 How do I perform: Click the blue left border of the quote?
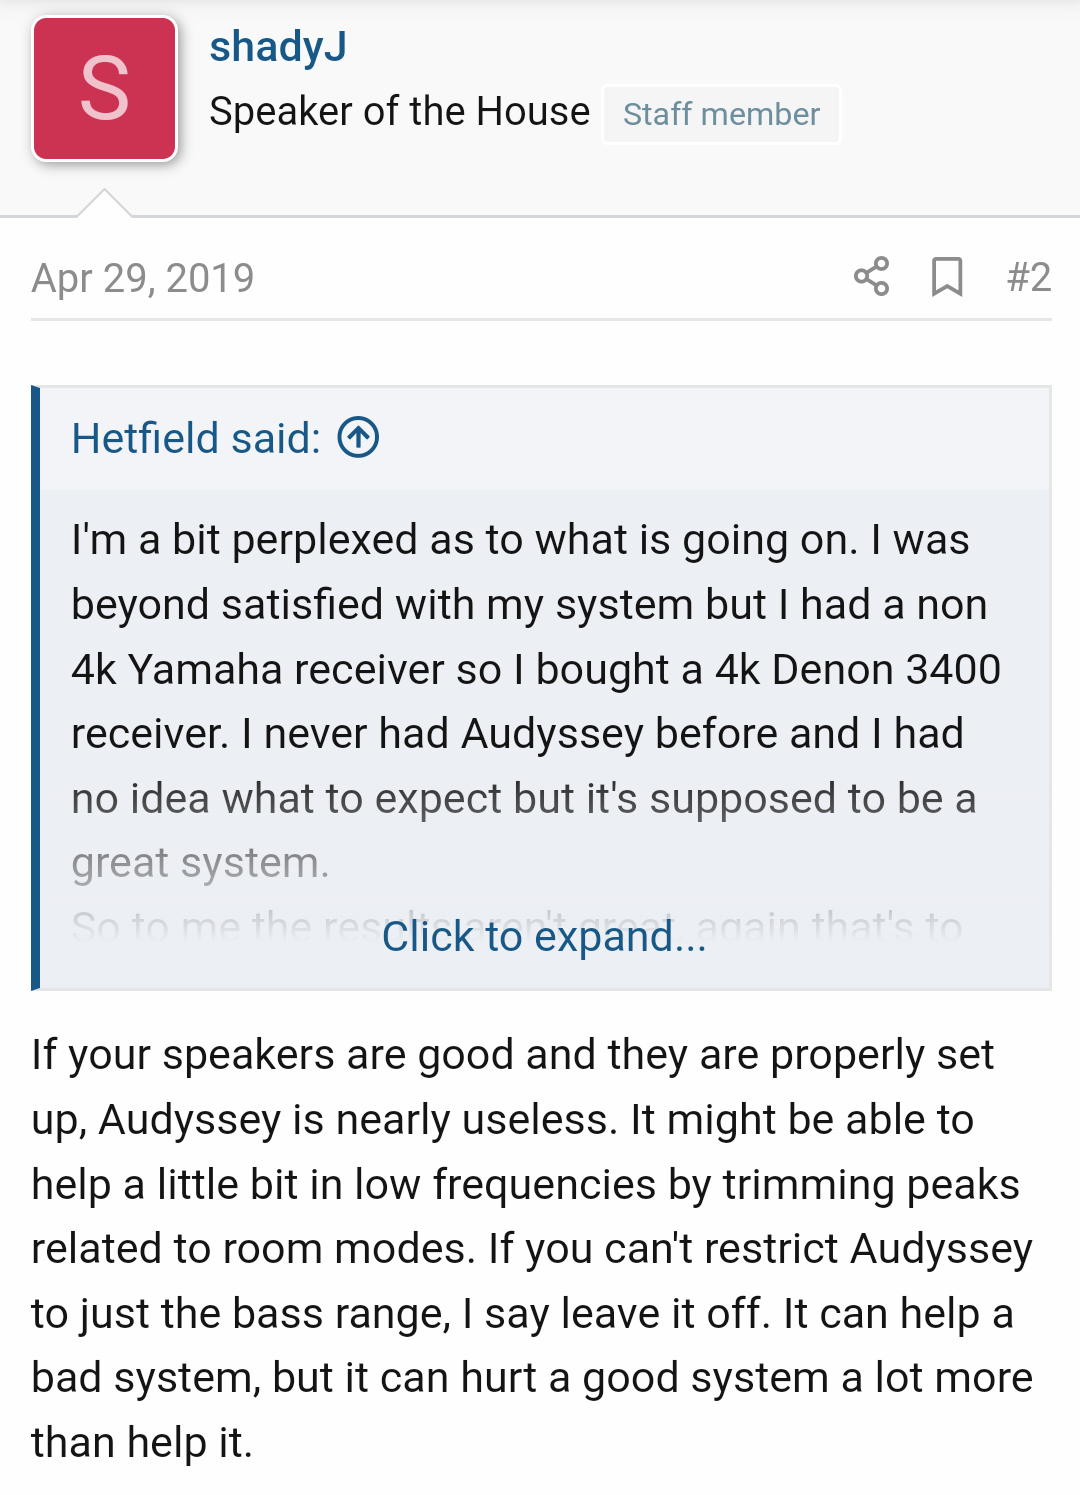click(36, 688)
